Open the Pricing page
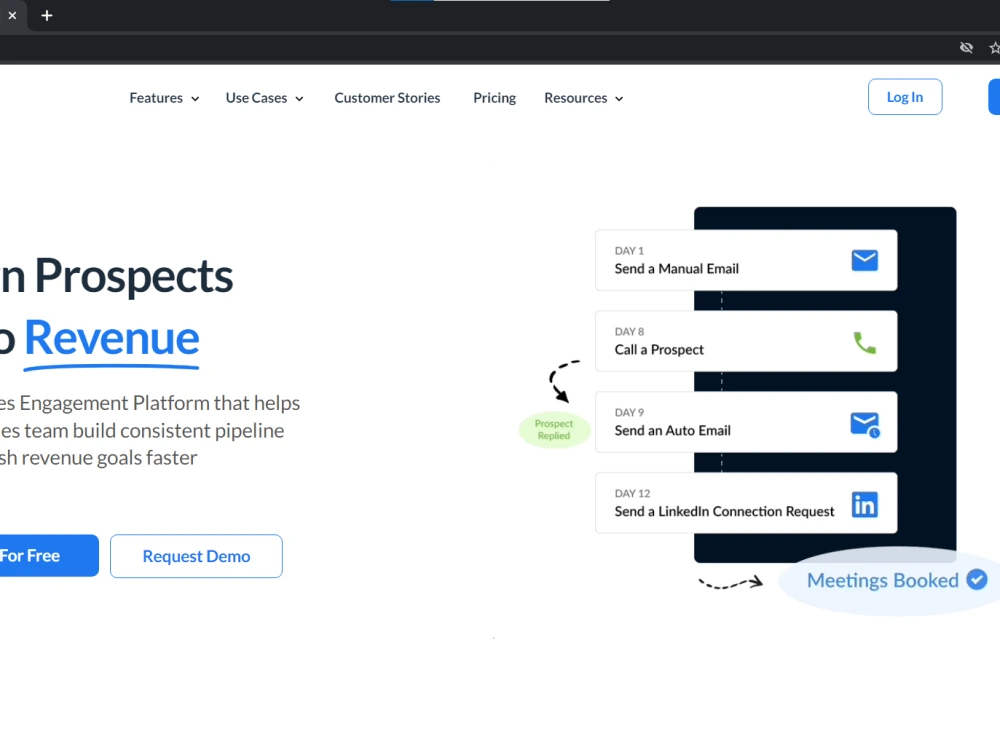Viewport: 1000px width, 750px height. (x=494, y=97)
